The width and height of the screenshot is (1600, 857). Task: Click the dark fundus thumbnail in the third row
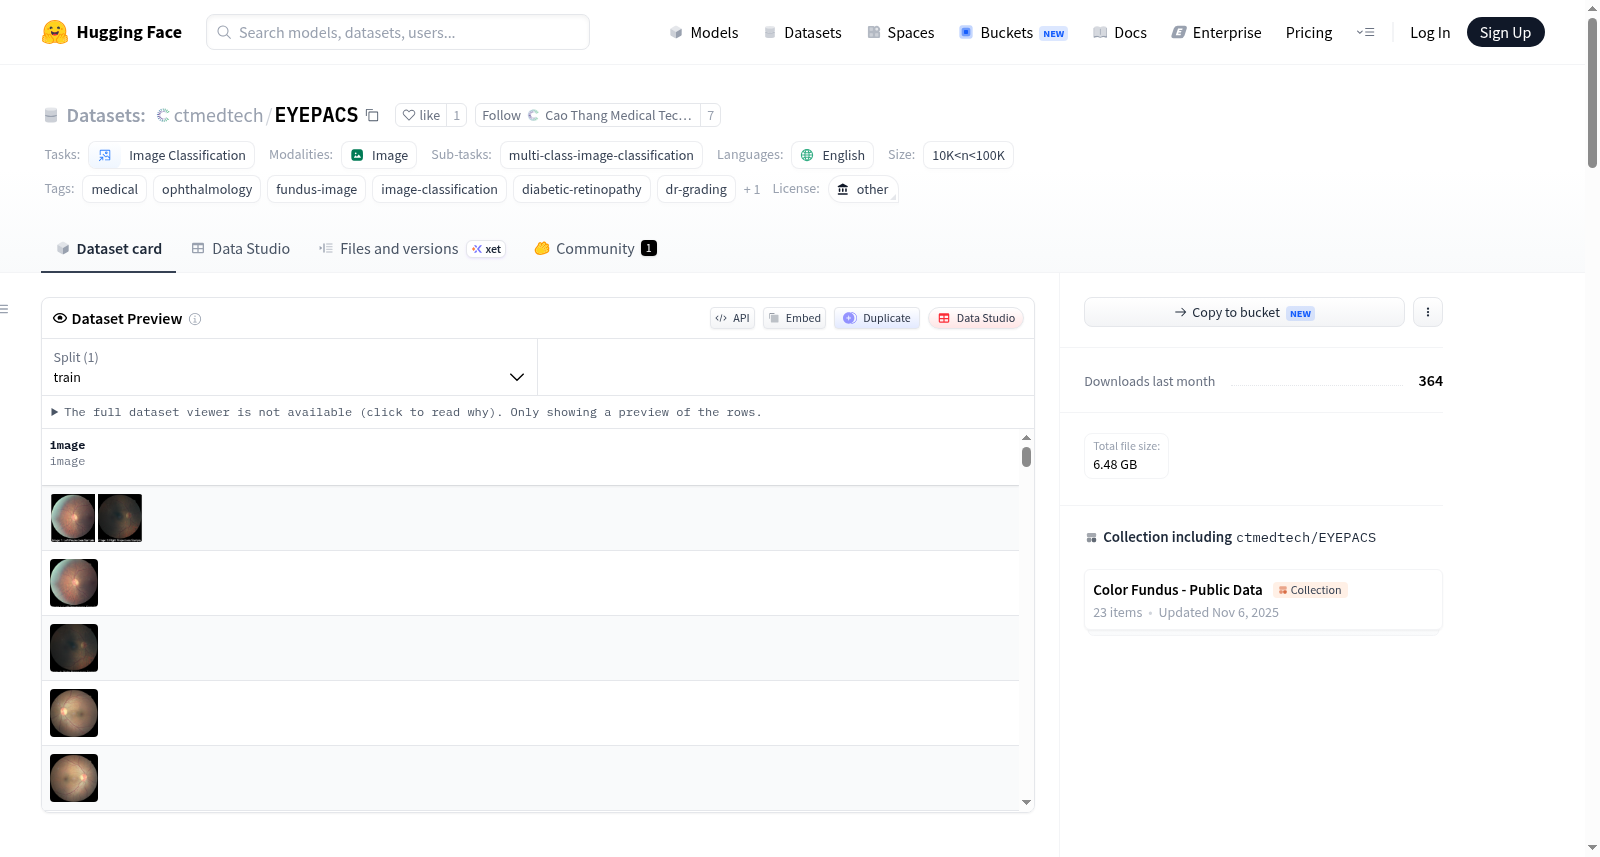tap(74, 648)
